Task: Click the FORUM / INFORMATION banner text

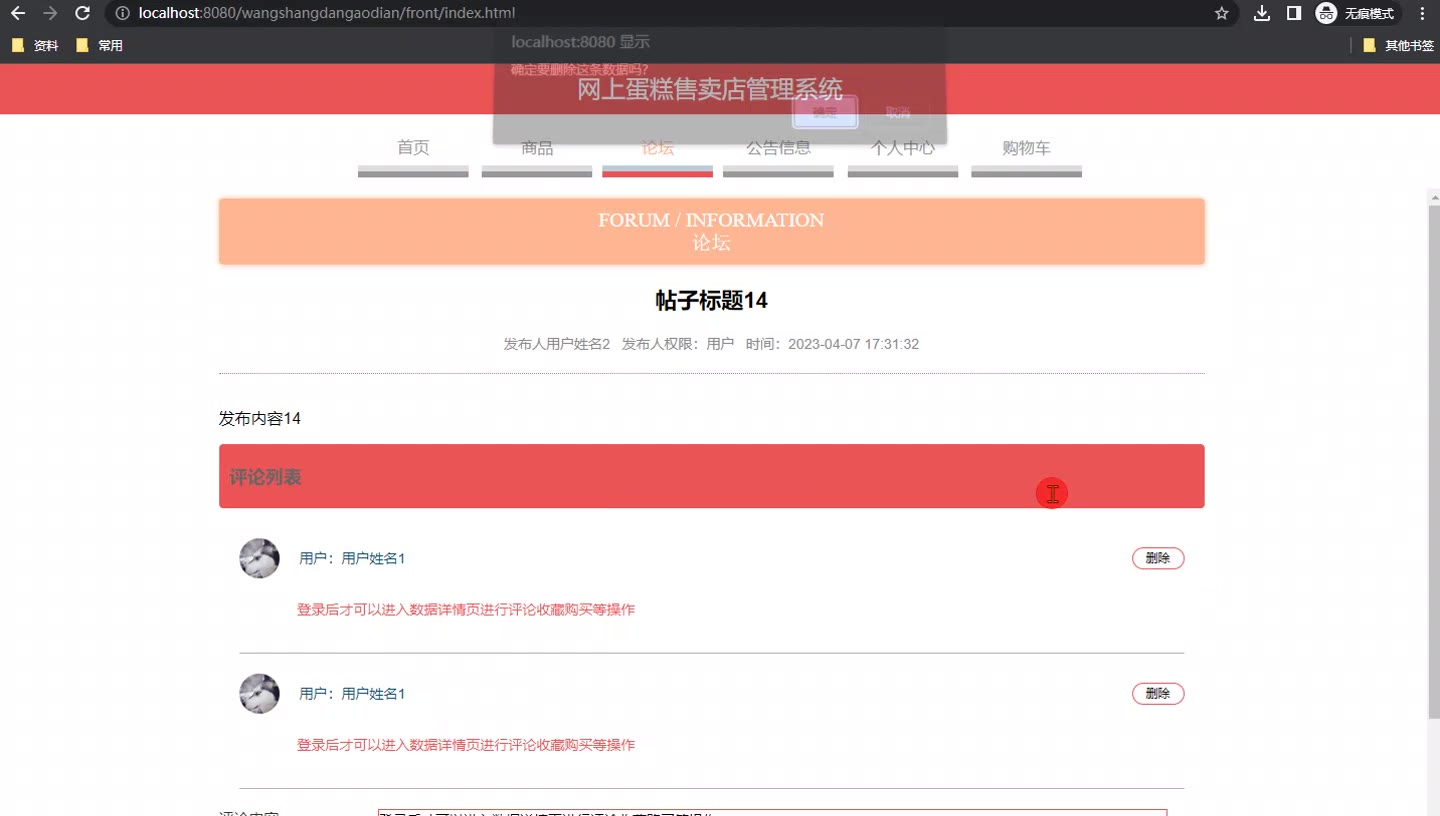Action: [x=711, y=220]
